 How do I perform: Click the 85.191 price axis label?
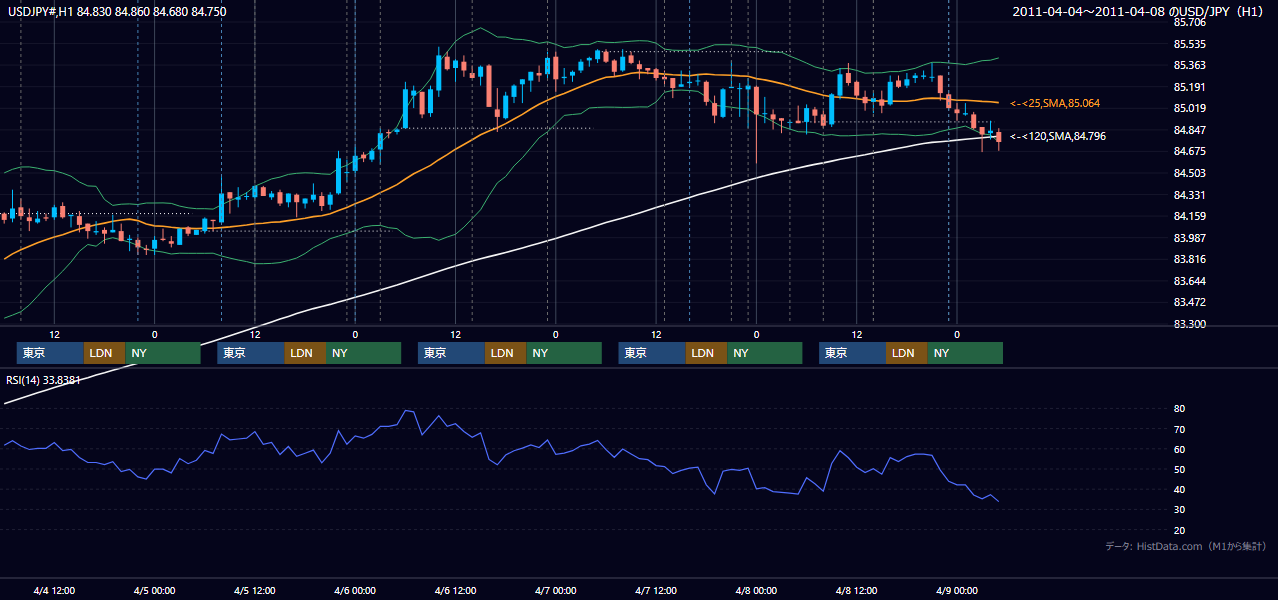pyautogui.click(x=1189, y=87)
